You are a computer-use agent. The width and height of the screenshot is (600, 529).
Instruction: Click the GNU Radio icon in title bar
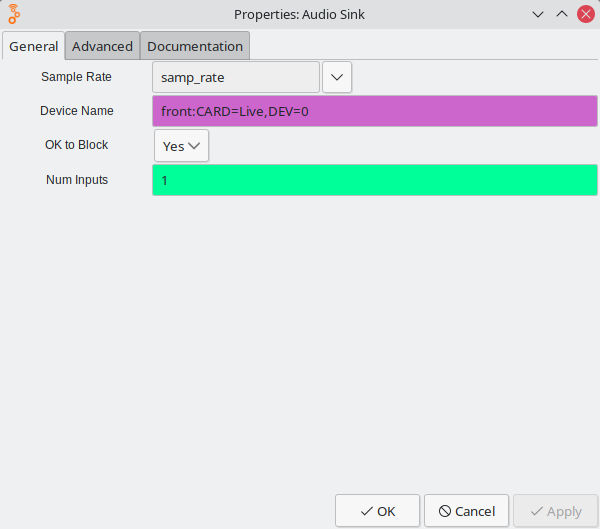tap(14, 14)
